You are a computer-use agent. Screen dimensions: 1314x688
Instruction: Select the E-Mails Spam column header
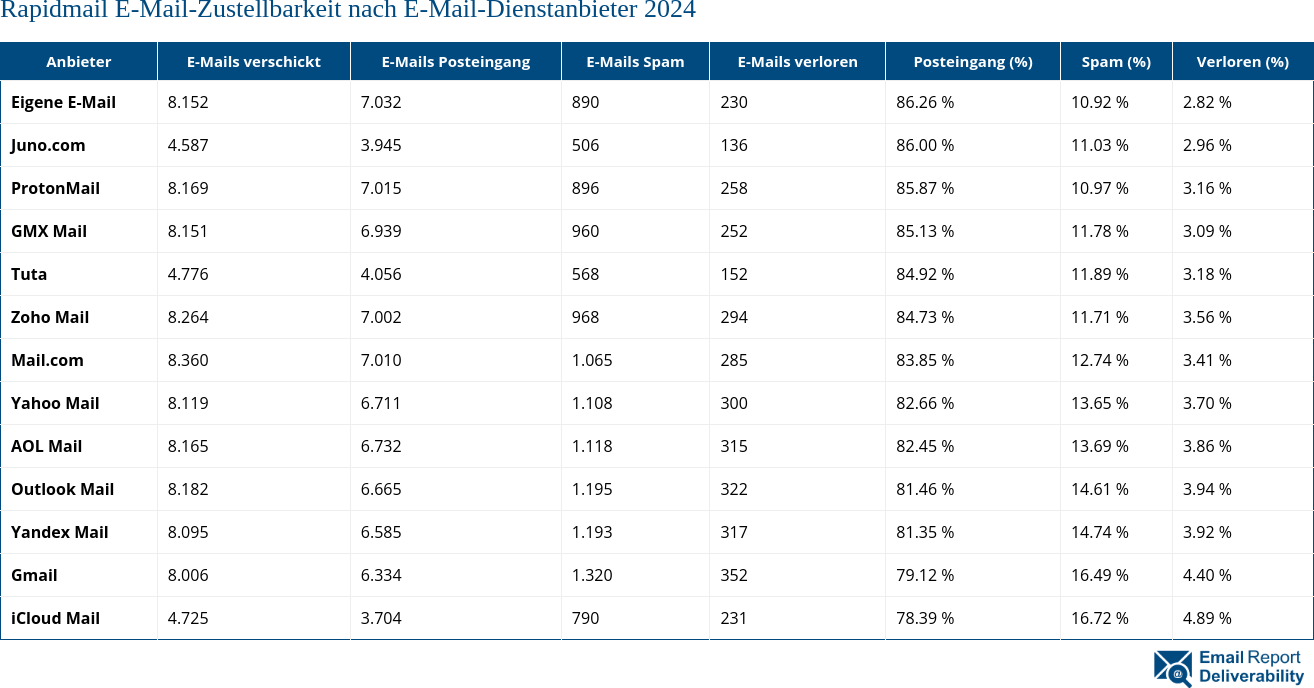[x=634, y=61]
